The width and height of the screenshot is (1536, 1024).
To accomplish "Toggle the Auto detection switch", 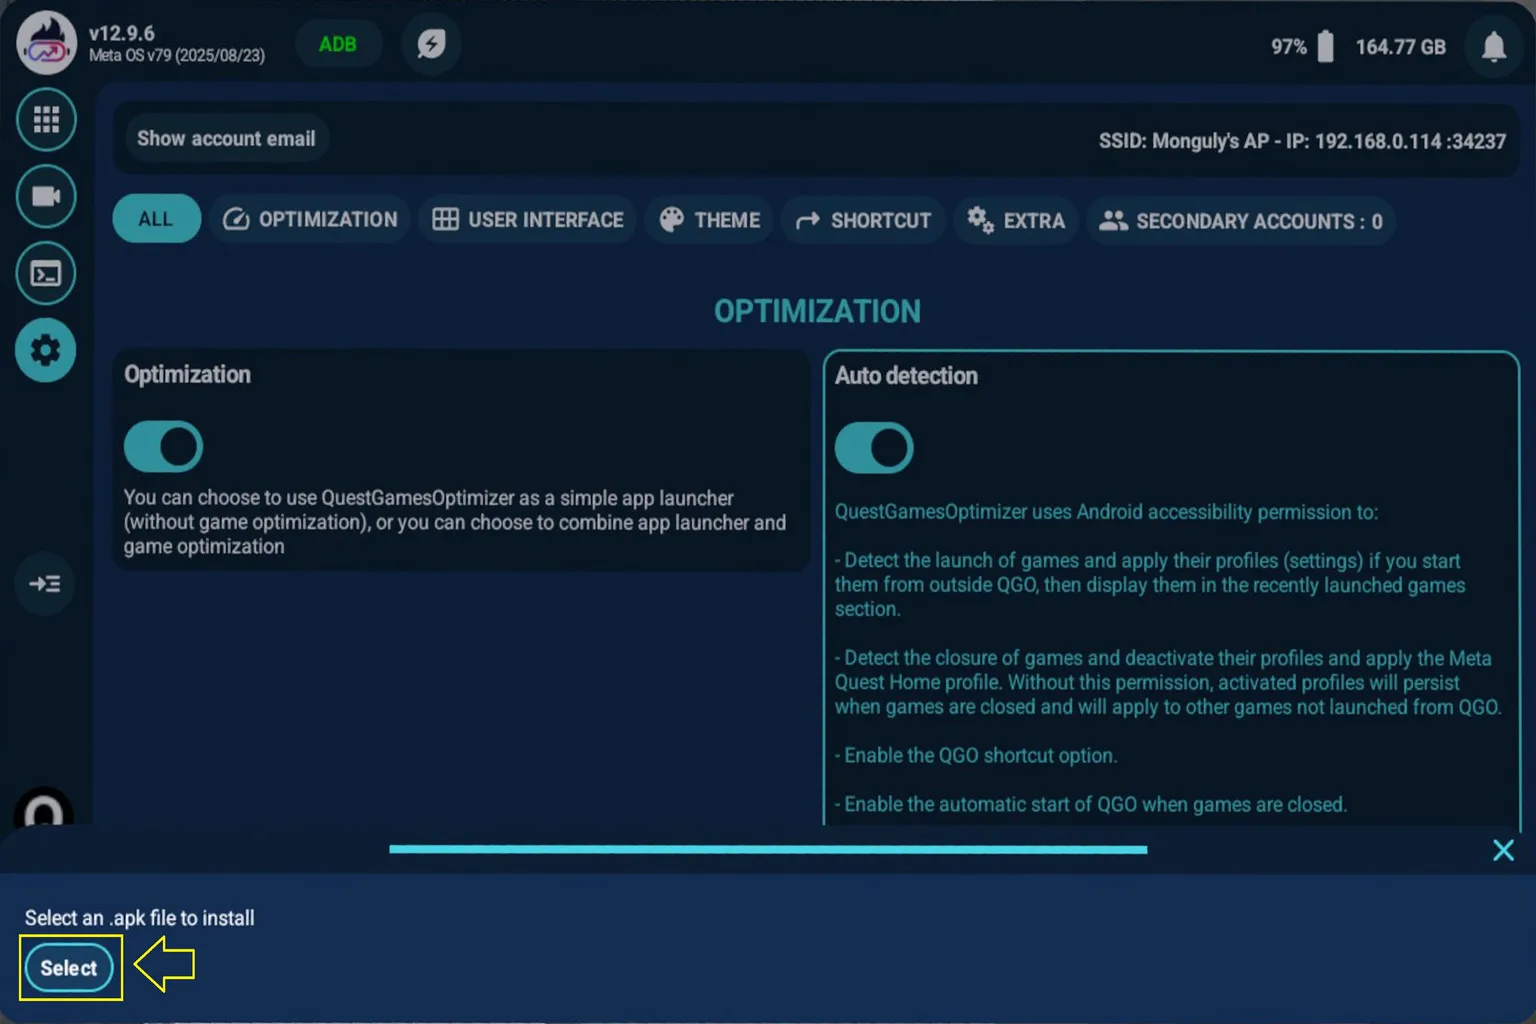I will (x=874, y=447).
